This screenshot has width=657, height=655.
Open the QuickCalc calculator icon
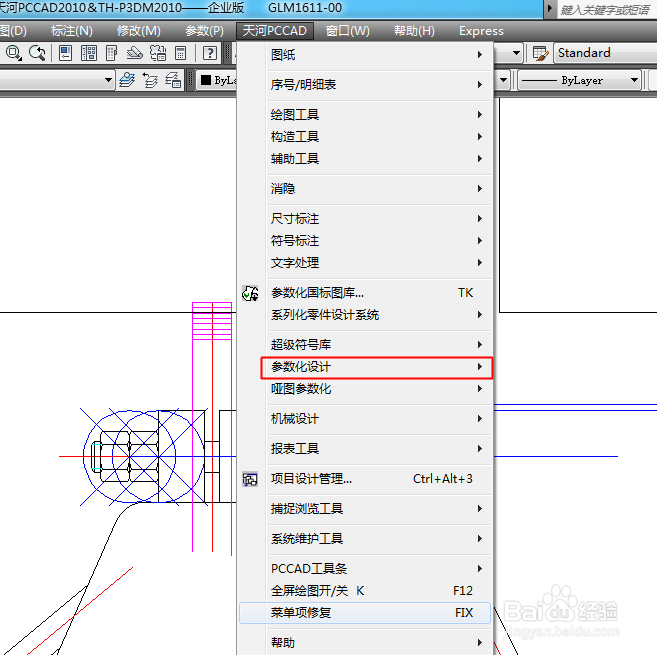click(181, 53)
